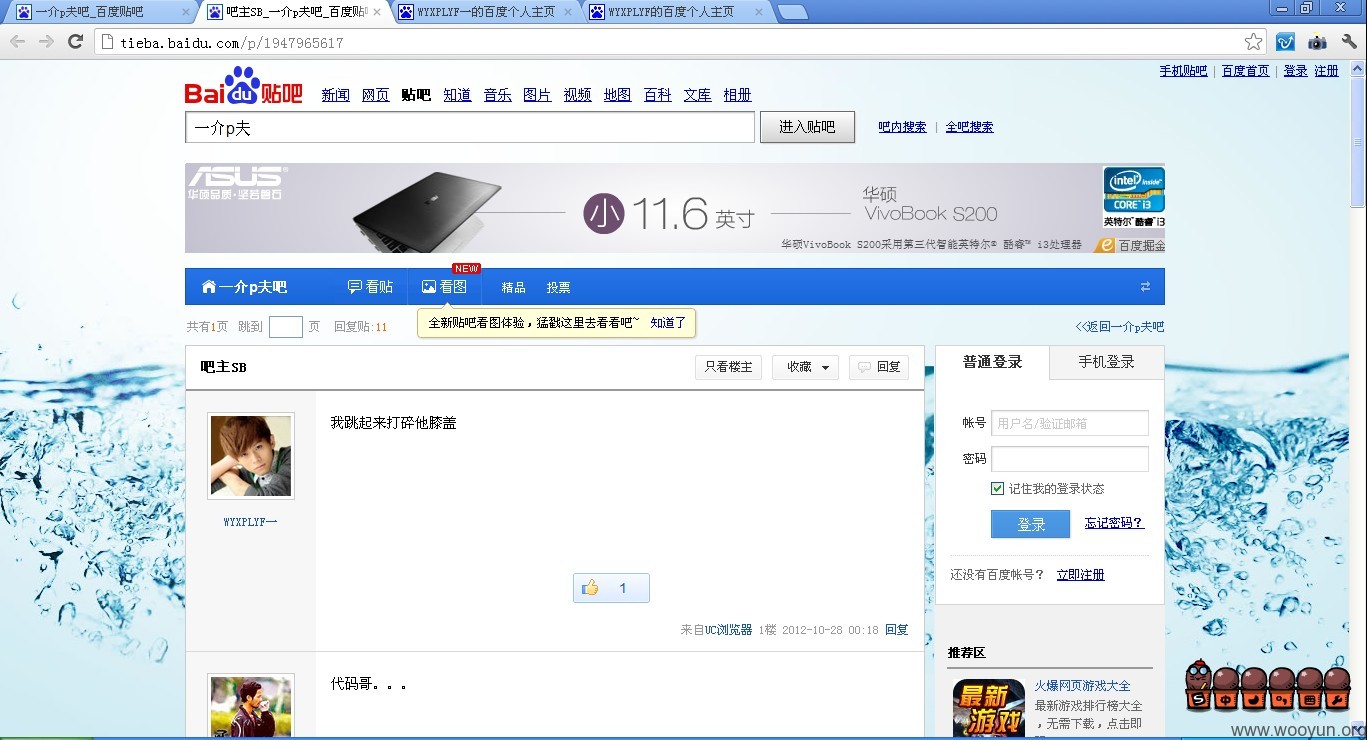The width and height of the screenshot is (1367, 740).
Task: Open 相册 link in top navigation
Action: coord(738,95)
